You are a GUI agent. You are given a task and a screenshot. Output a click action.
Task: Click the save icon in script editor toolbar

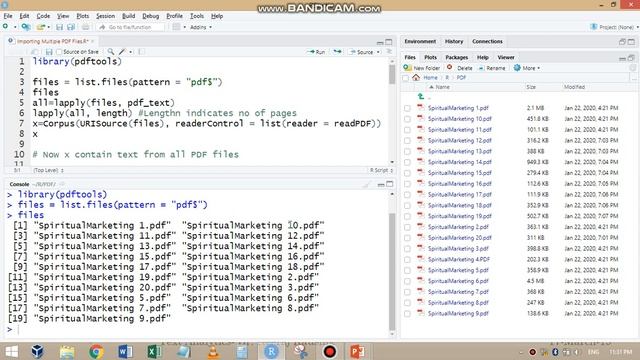coord(49,52)
